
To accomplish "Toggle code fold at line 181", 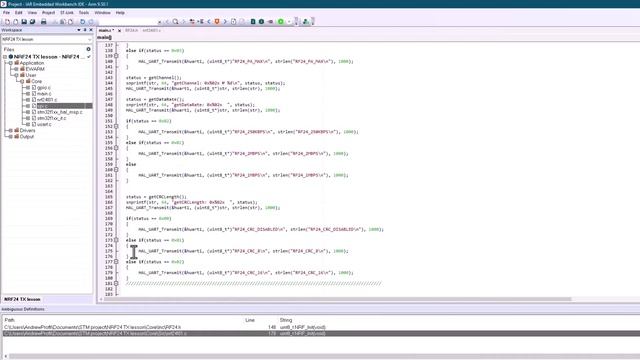I will click(x=116, y=283).
